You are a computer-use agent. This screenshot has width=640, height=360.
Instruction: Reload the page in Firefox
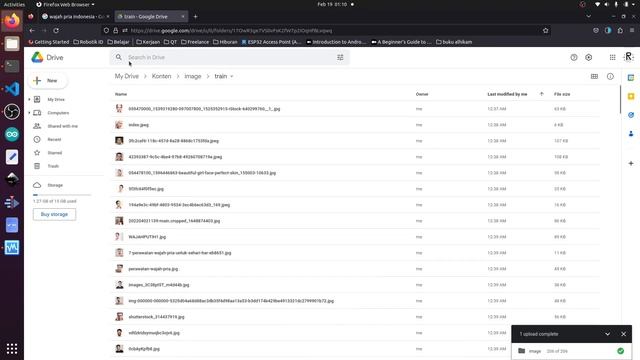[56, 31]
